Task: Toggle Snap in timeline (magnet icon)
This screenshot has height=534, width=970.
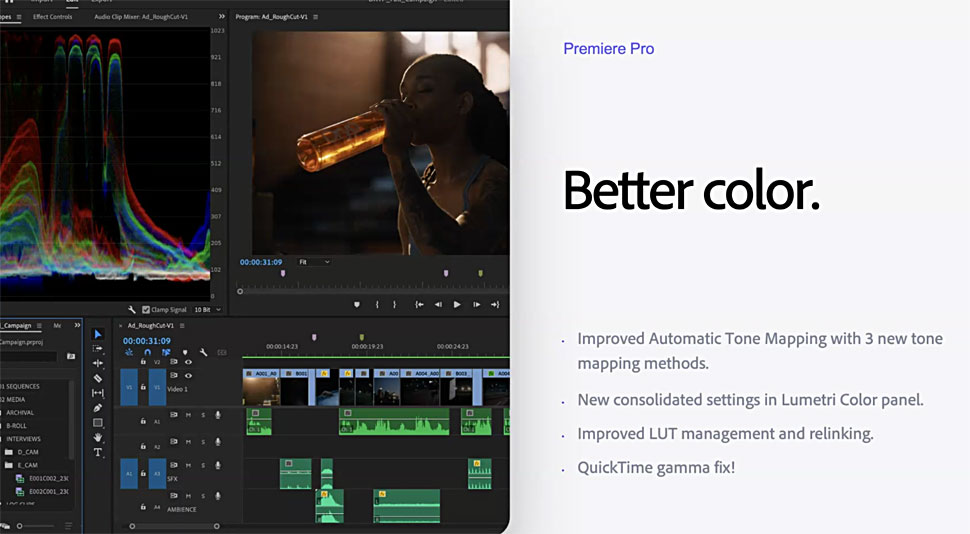Action: (x=147, y=352)
